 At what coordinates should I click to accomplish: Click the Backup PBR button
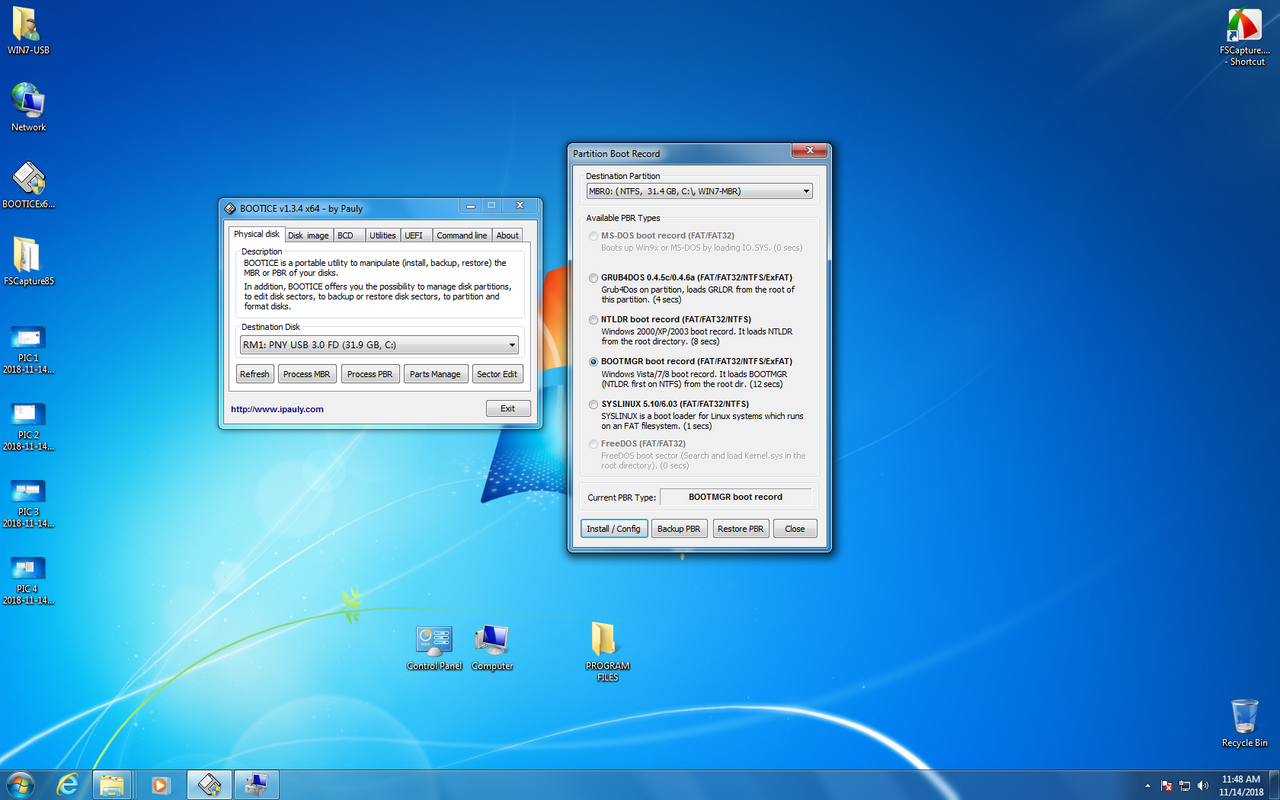click(679, 528)
